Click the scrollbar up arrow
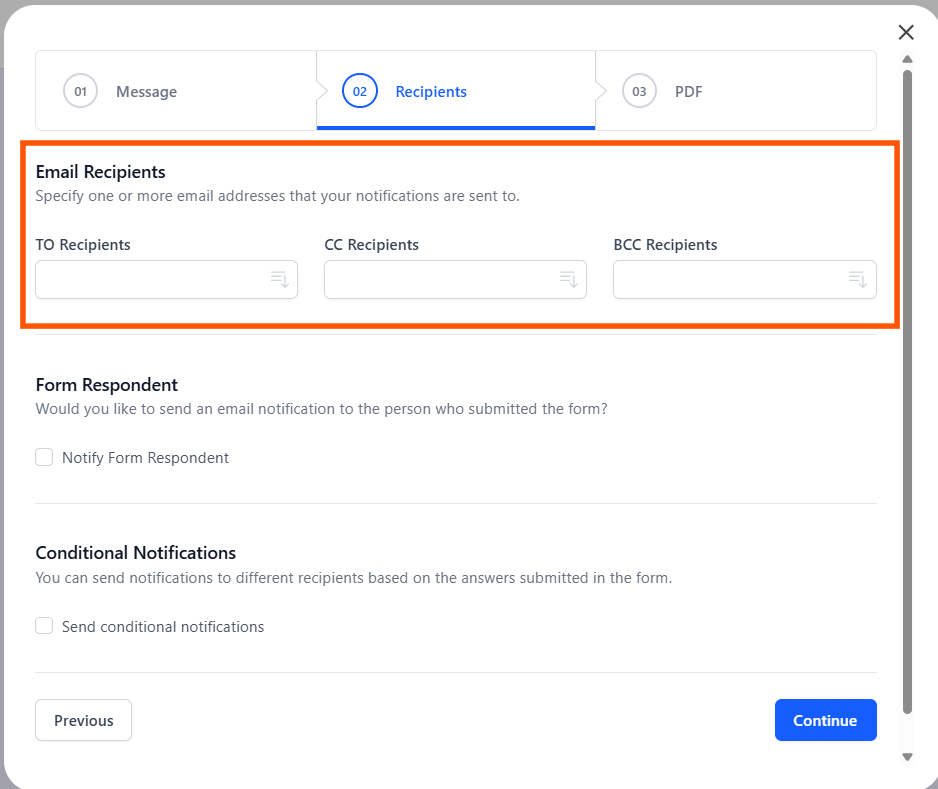The height and width of the screenshot is (789, 938). pyautogui.click(x=907, y=59)
